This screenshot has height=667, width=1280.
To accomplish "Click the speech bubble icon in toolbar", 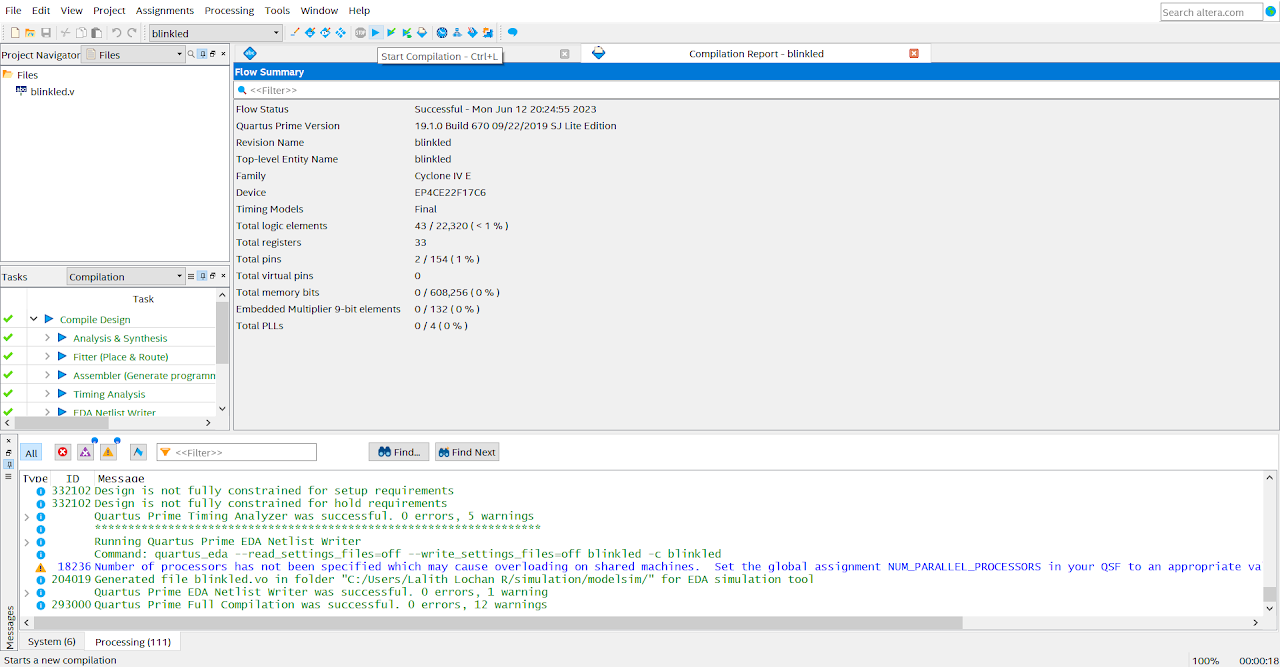I will point(513,33).
